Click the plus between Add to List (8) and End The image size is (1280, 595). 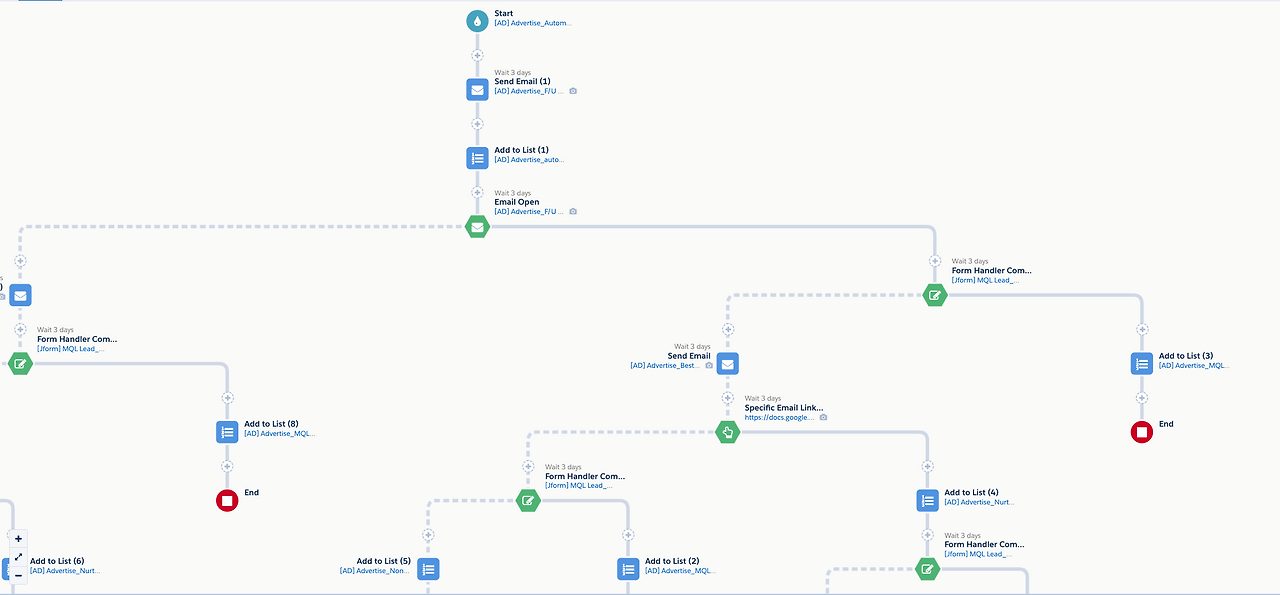227,466
